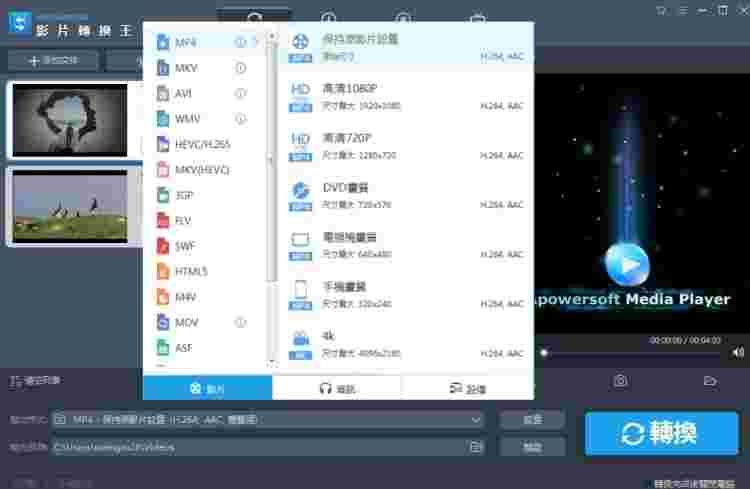
Task: Open the Download tab in top bar
Action: tap(328, 18)
